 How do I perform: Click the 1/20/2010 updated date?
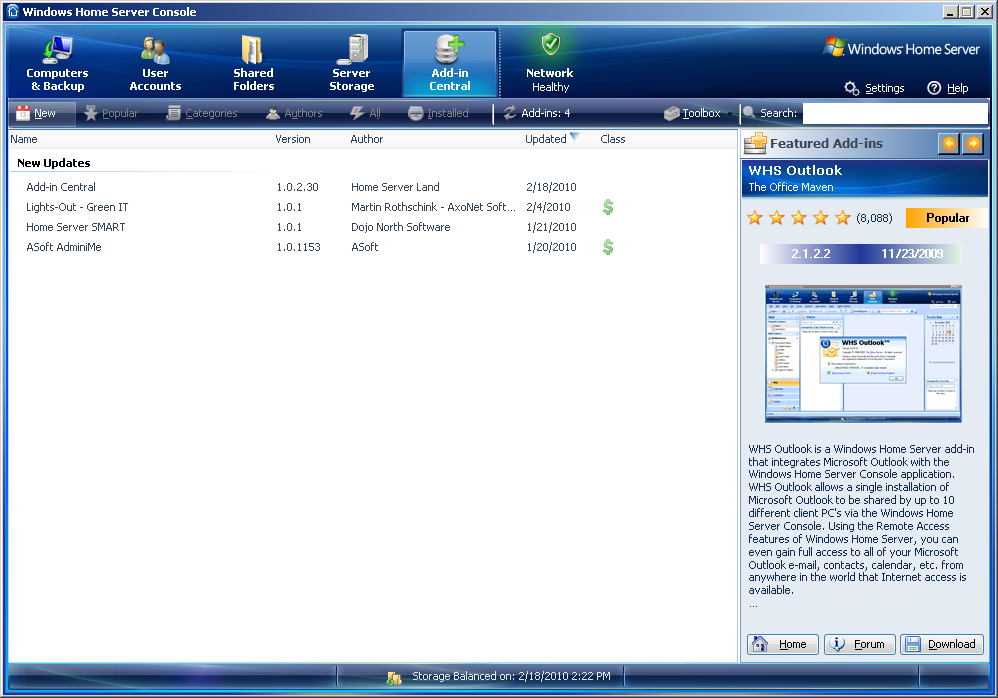tap(551, 247)
